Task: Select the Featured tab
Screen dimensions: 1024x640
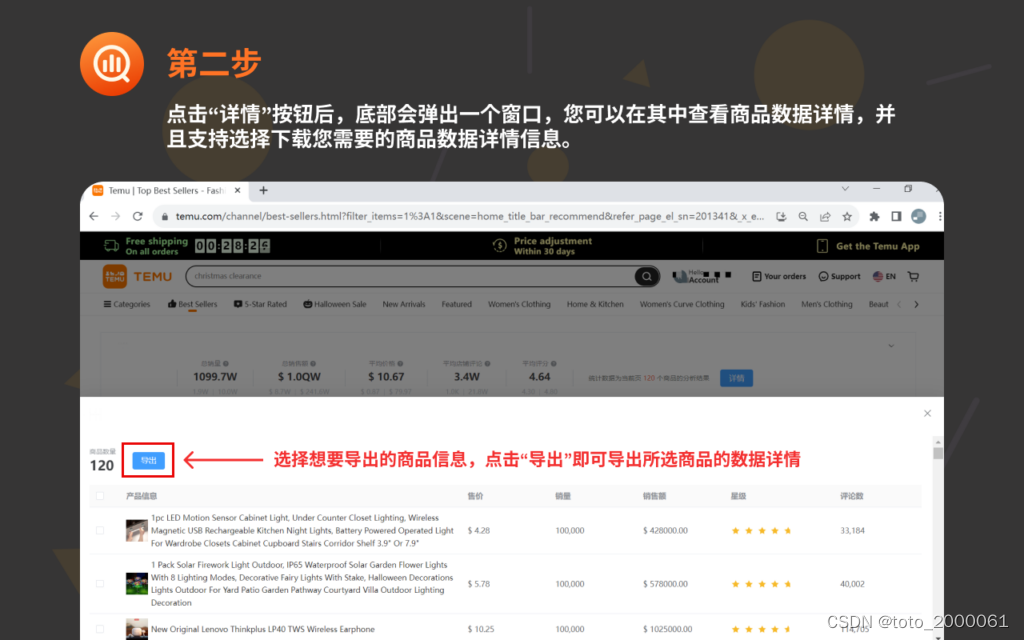Action: click(456, 304)
